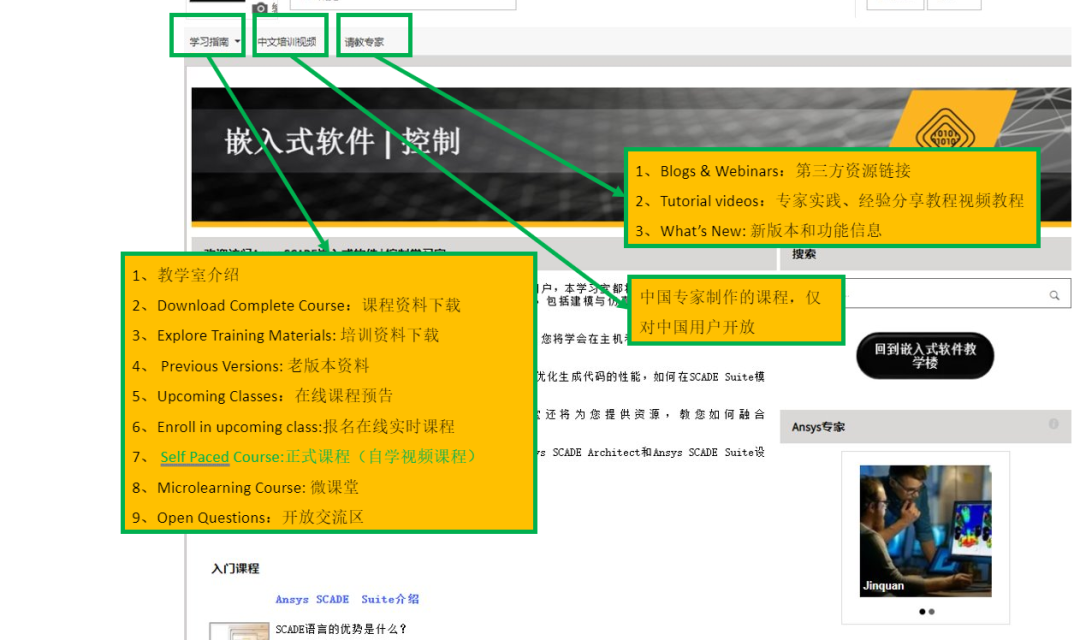Click the magnifier inside the search bar

coord(1053,295)
